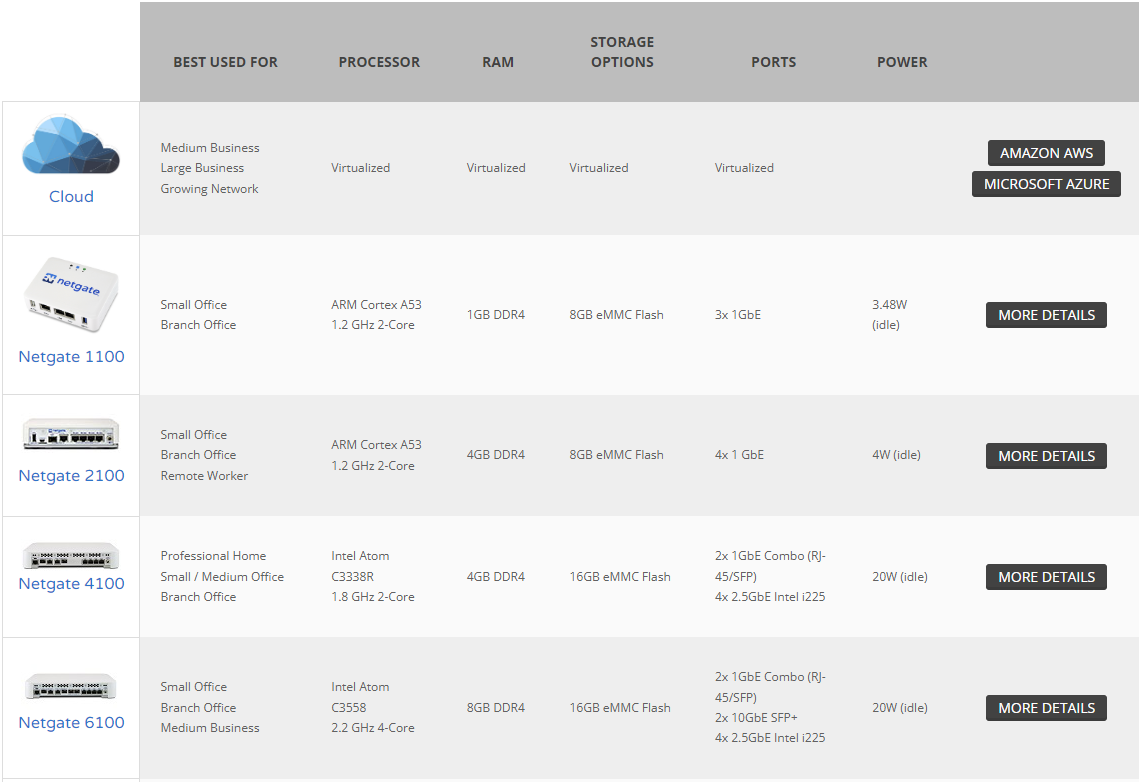The image size is (1139, 782).
Task: Open the Netgate 6100 product link
Action: 70,722
